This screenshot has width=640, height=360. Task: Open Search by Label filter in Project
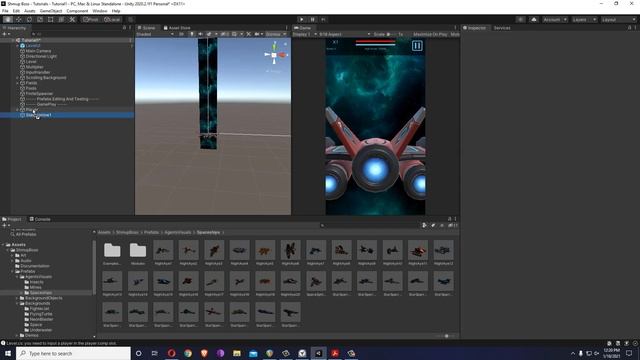(433, 225)
